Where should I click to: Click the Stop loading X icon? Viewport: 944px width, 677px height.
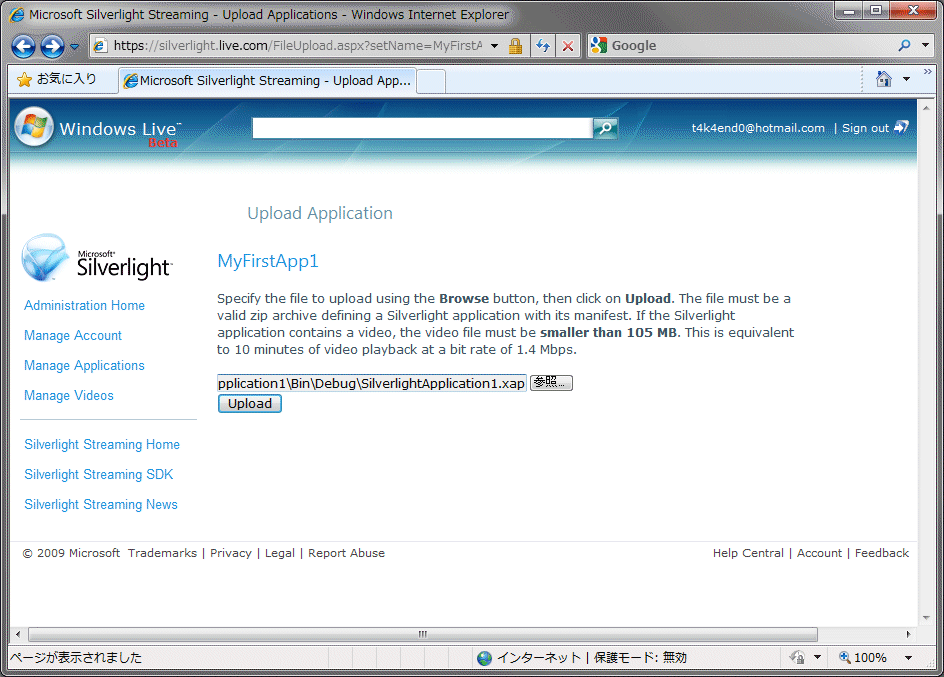coord(567,46)
